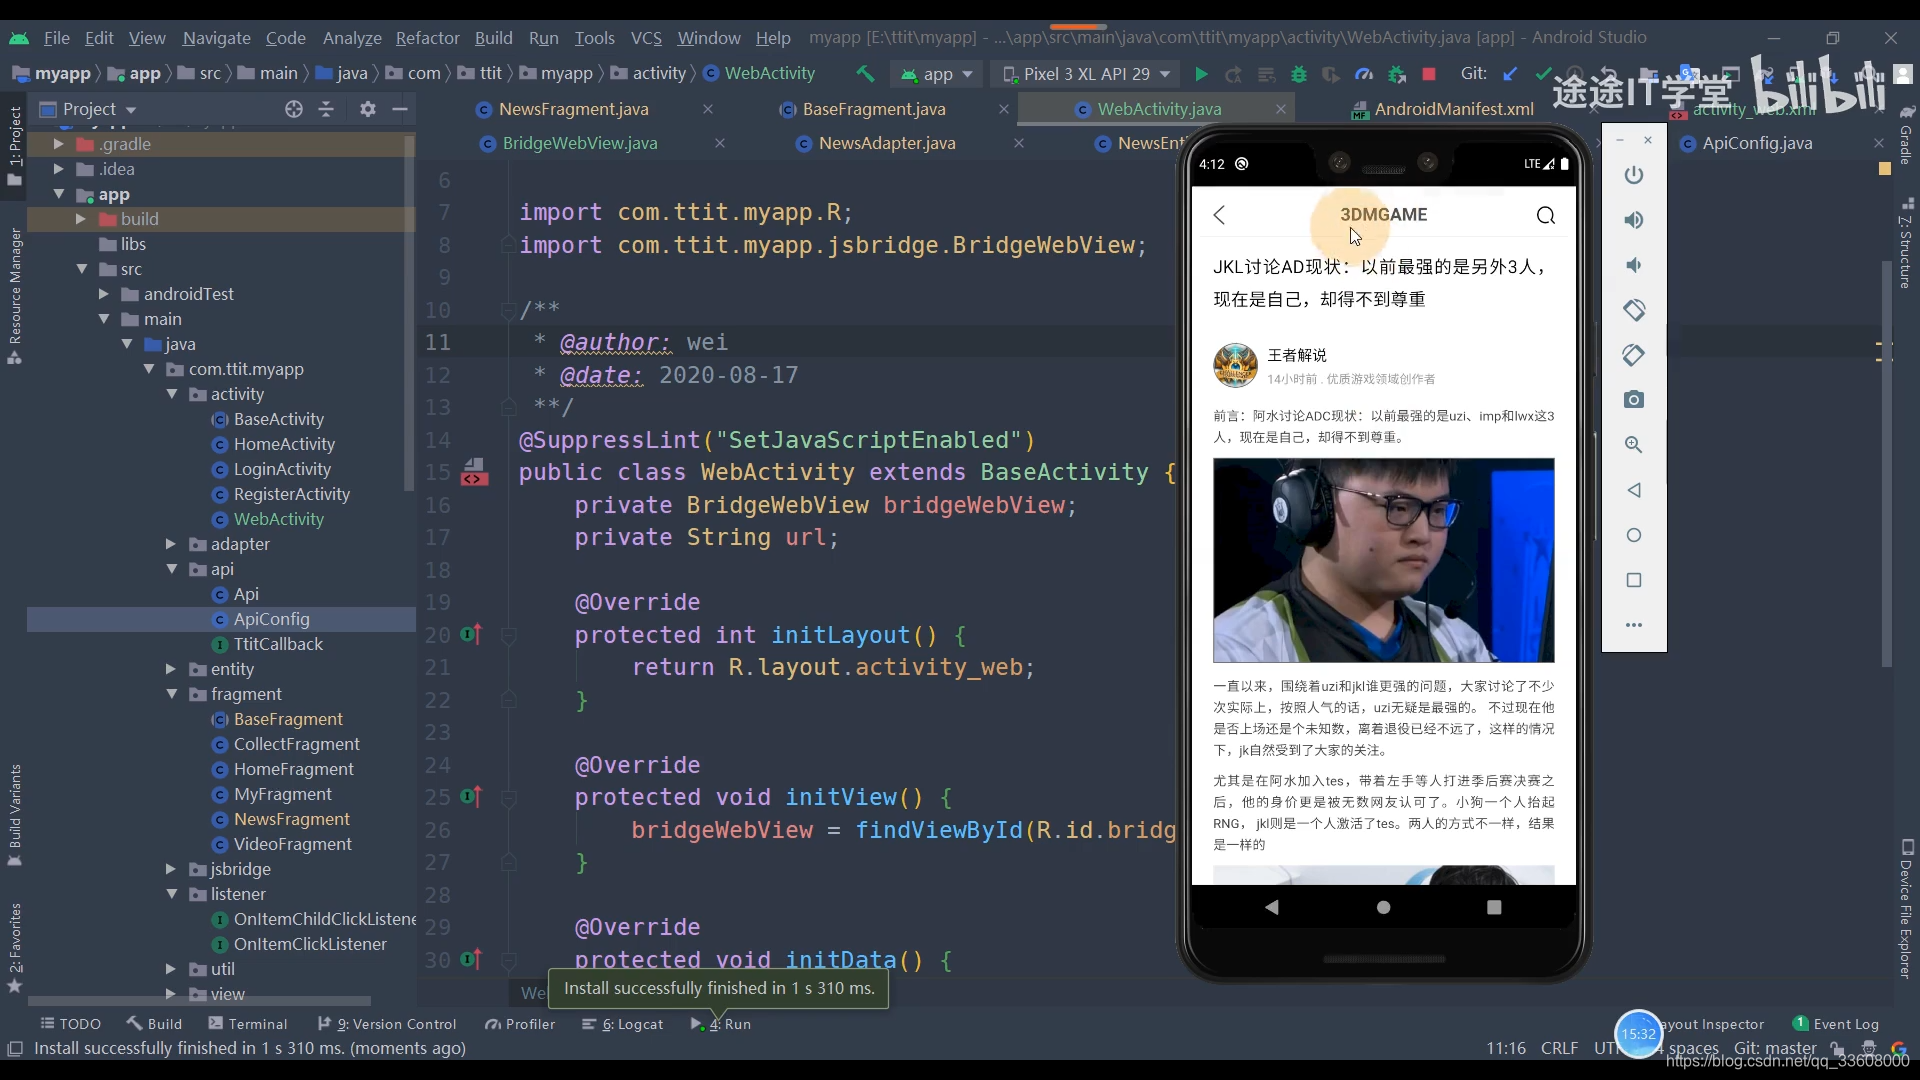This screenshot has width=1920, height=1080.
Task: Click the Run with Coverage icon
Action: (1331, 74)
